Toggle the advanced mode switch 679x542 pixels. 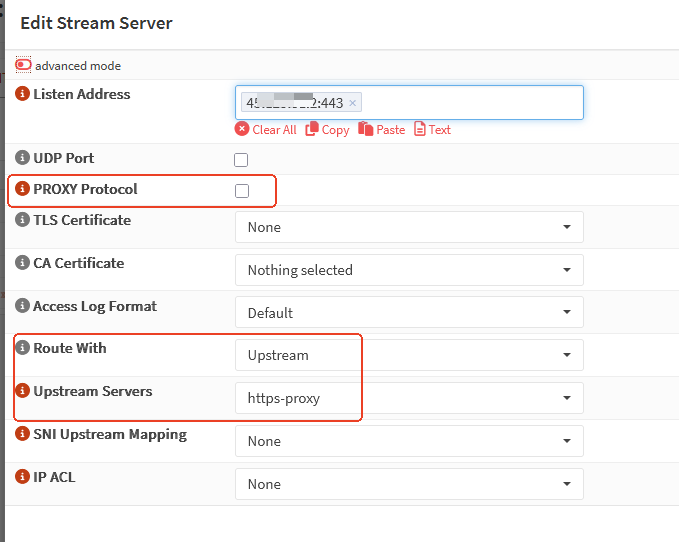(23, 65)
